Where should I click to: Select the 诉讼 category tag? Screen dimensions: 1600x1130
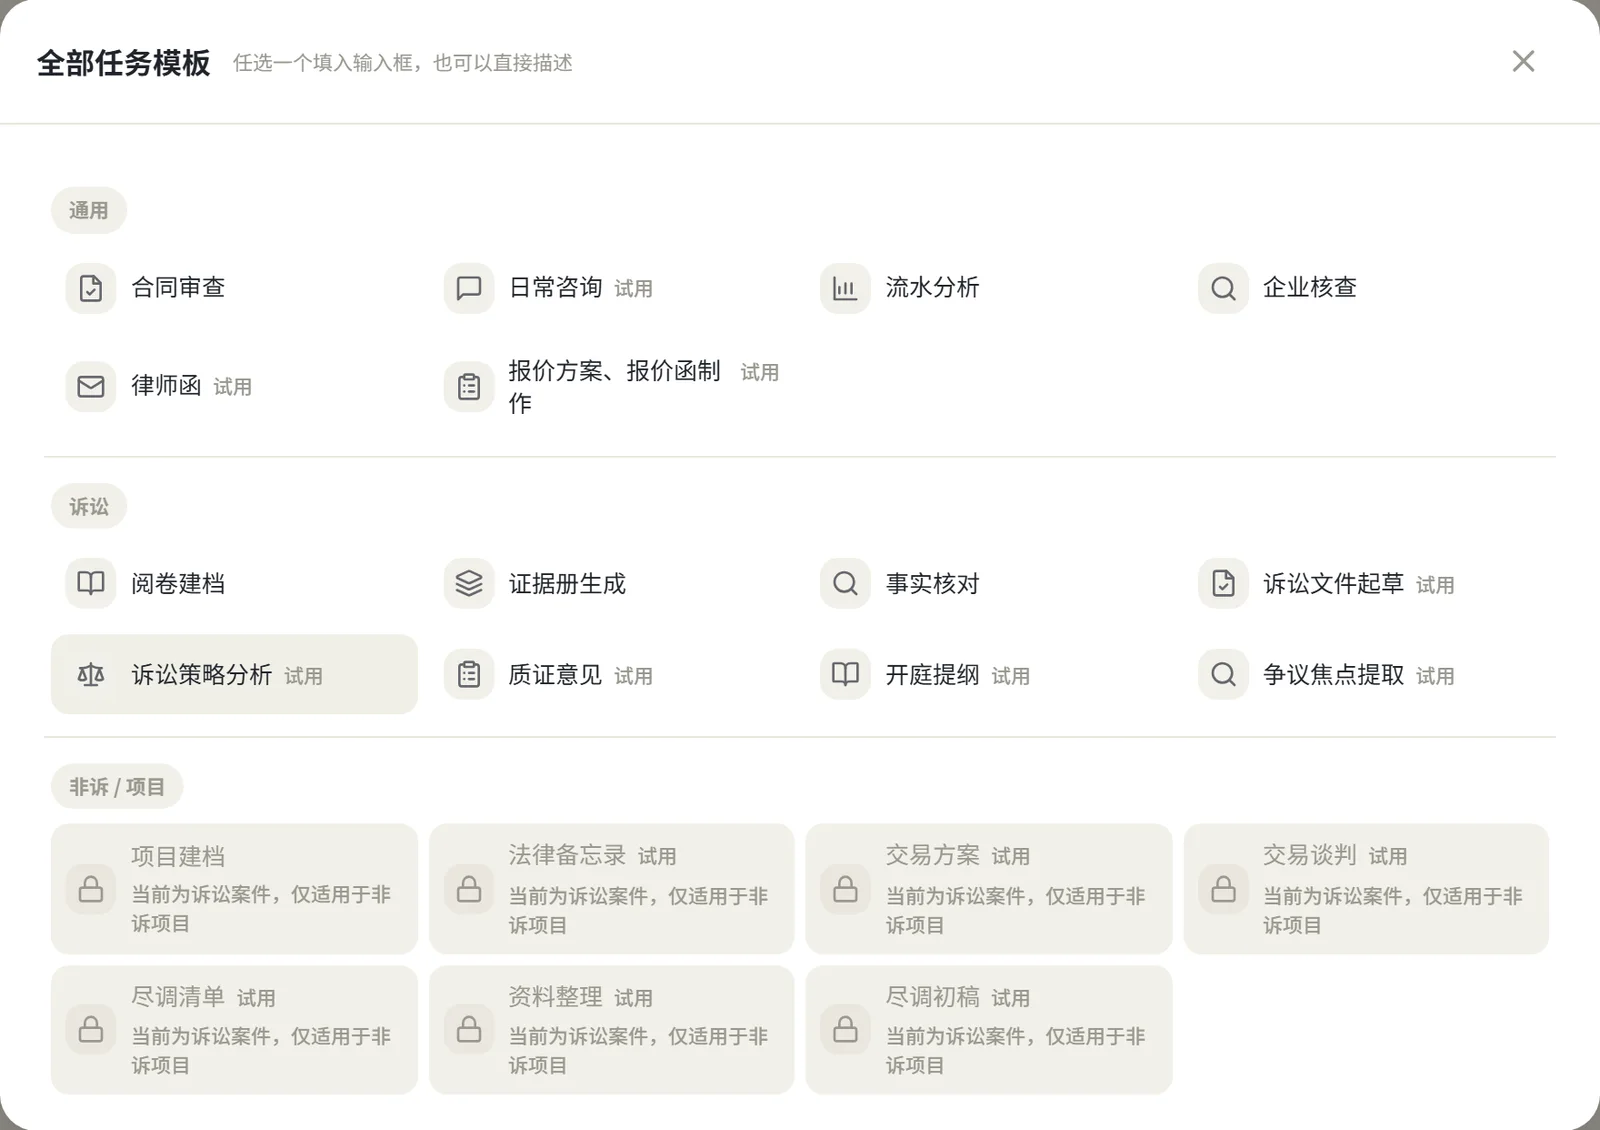[89, 506]
